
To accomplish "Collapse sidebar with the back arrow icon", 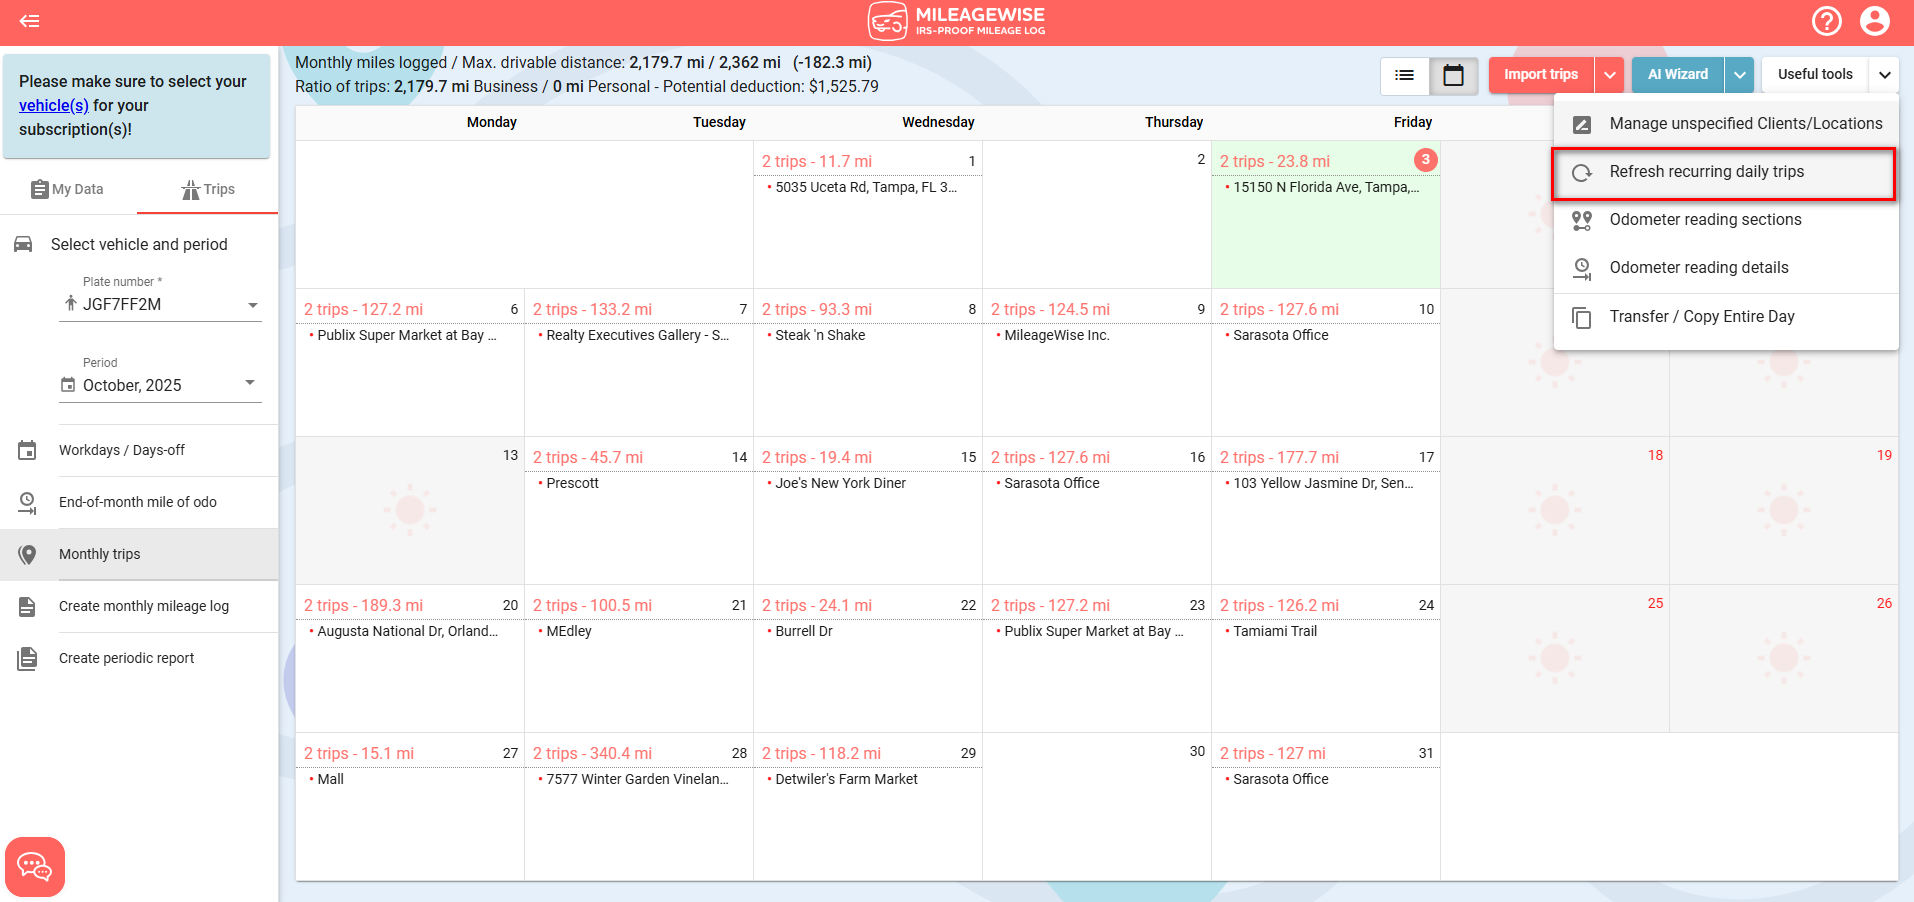I will click(30, 21).
